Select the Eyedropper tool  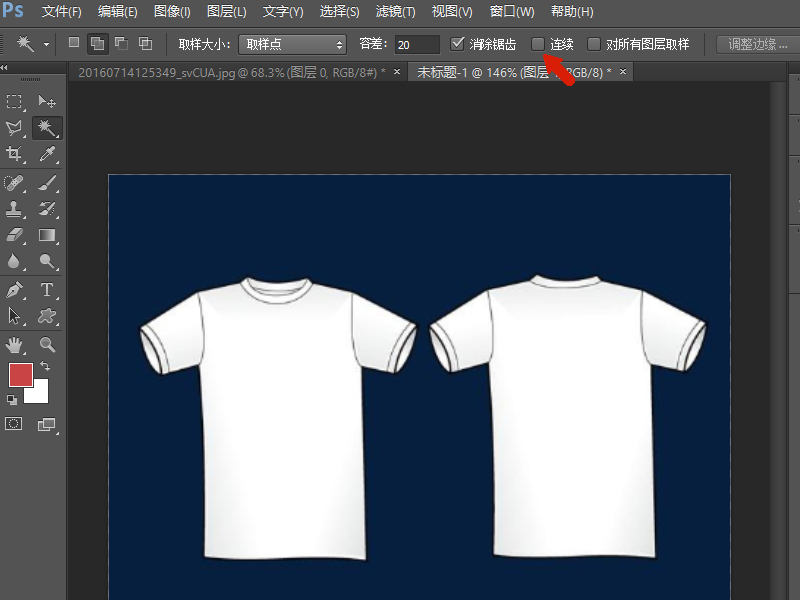pyautogui.click(x=46, y=154)
